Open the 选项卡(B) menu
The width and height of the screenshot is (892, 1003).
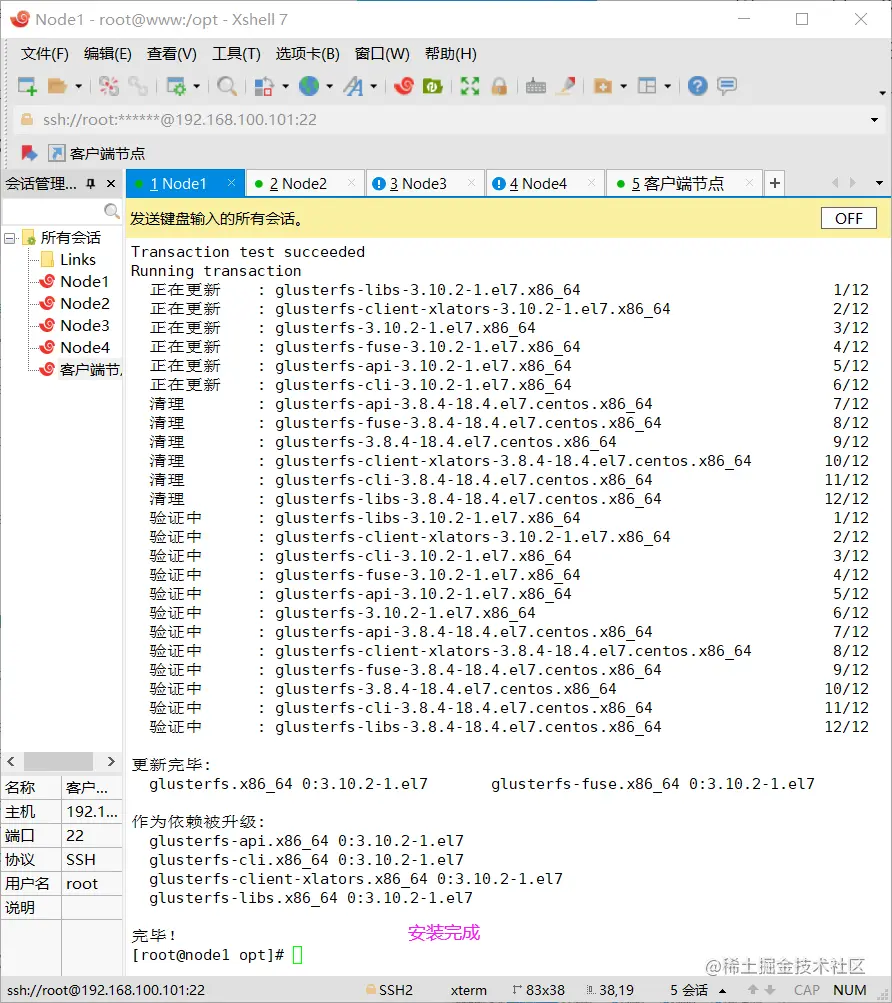pos(307,54)
